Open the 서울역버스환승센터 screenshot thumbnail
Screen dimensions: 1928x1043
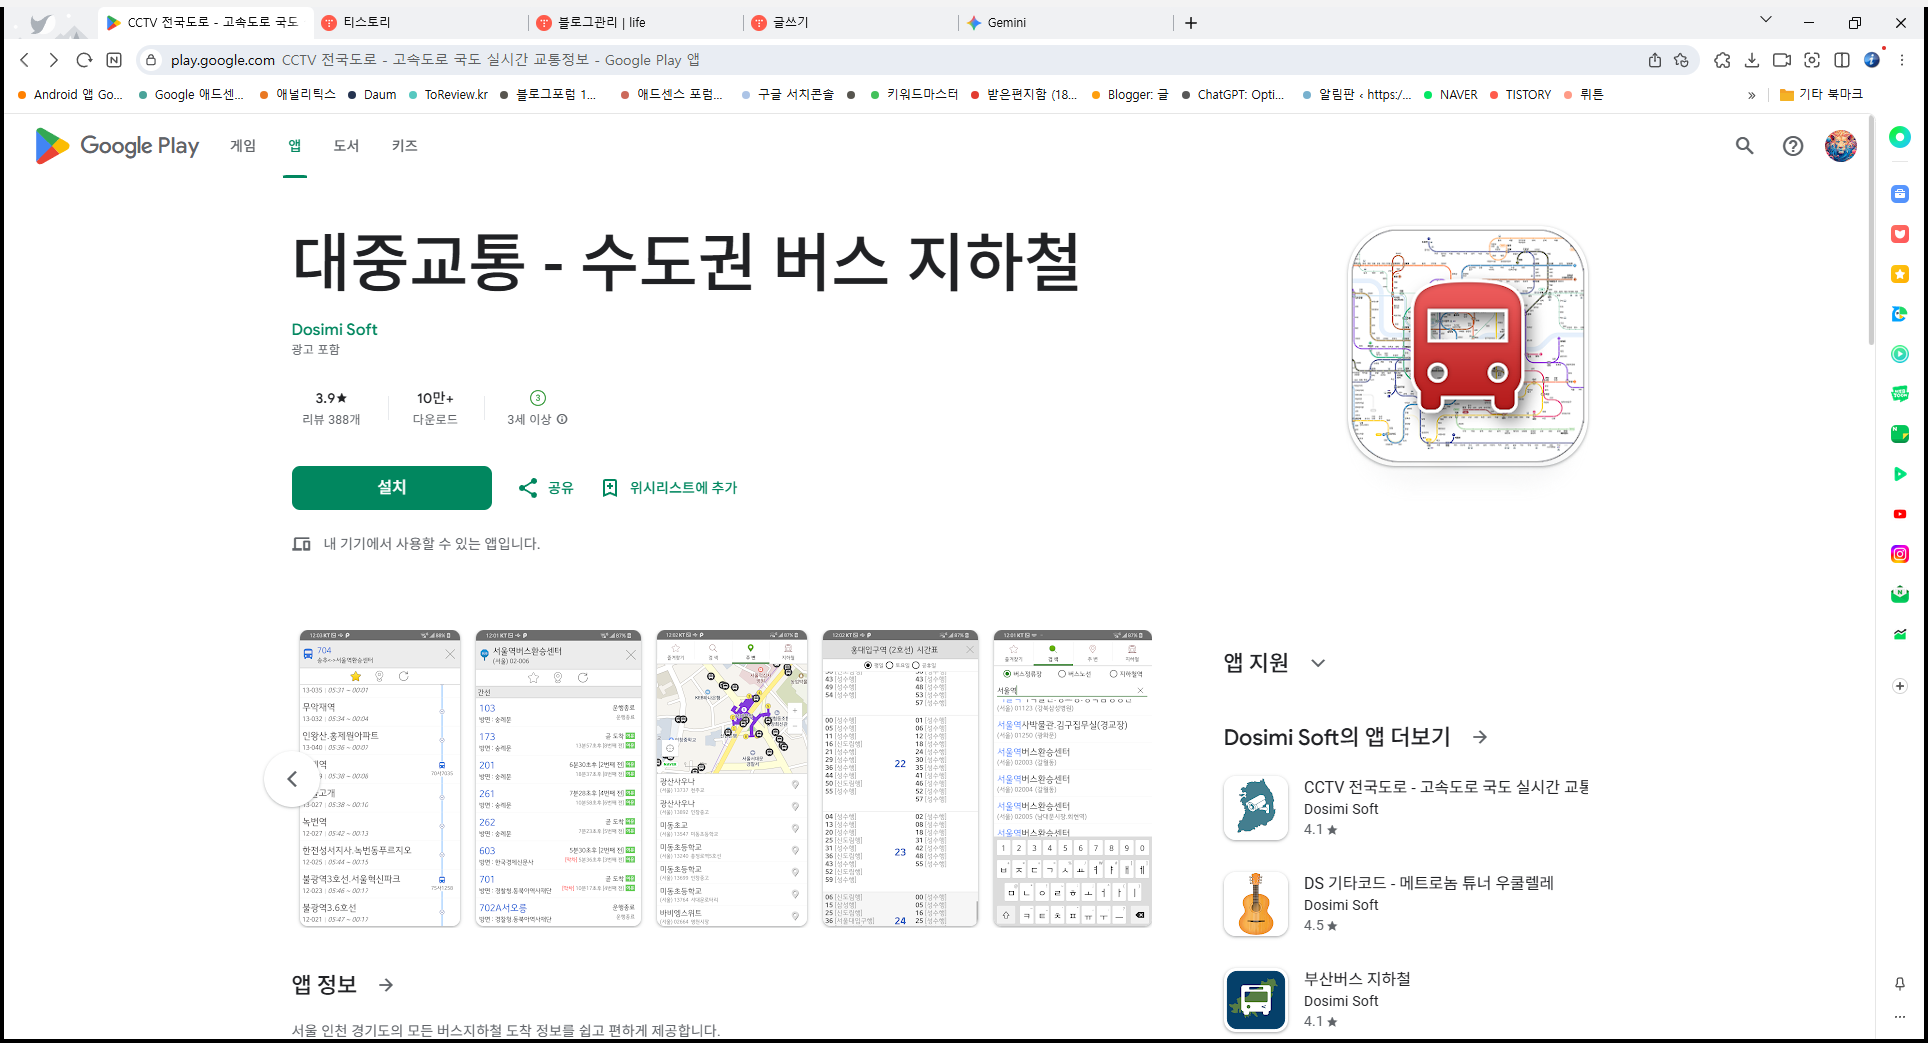[x=558, y=778]
